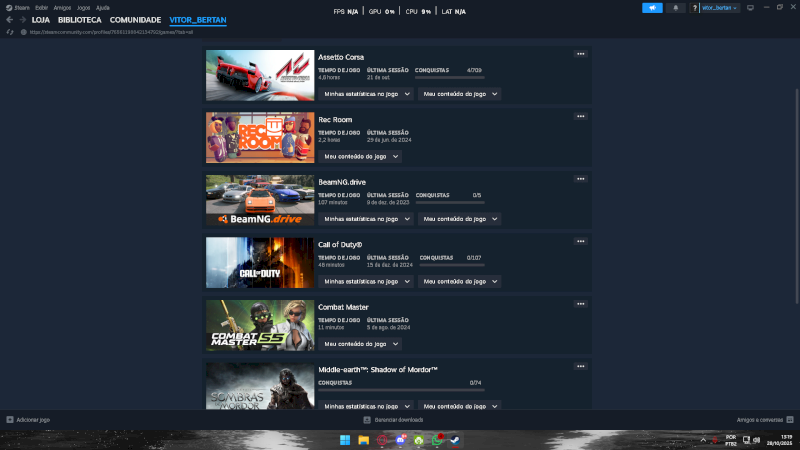This screenshot has height=450, width=800.
Task: Open WhatsApp from the taskbar
Action: (437, 440)
